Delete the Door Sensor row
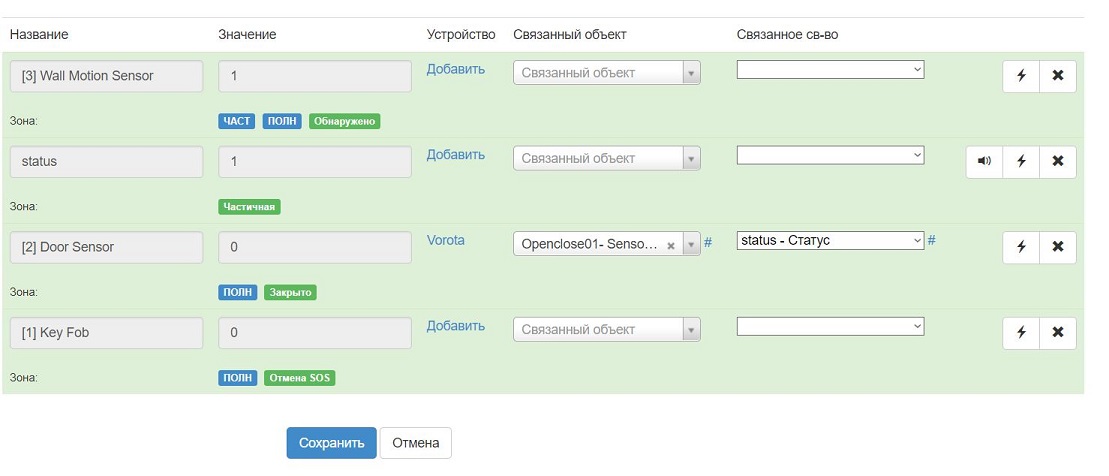Screen dimensions: 1109x476 pos(1058,247)
